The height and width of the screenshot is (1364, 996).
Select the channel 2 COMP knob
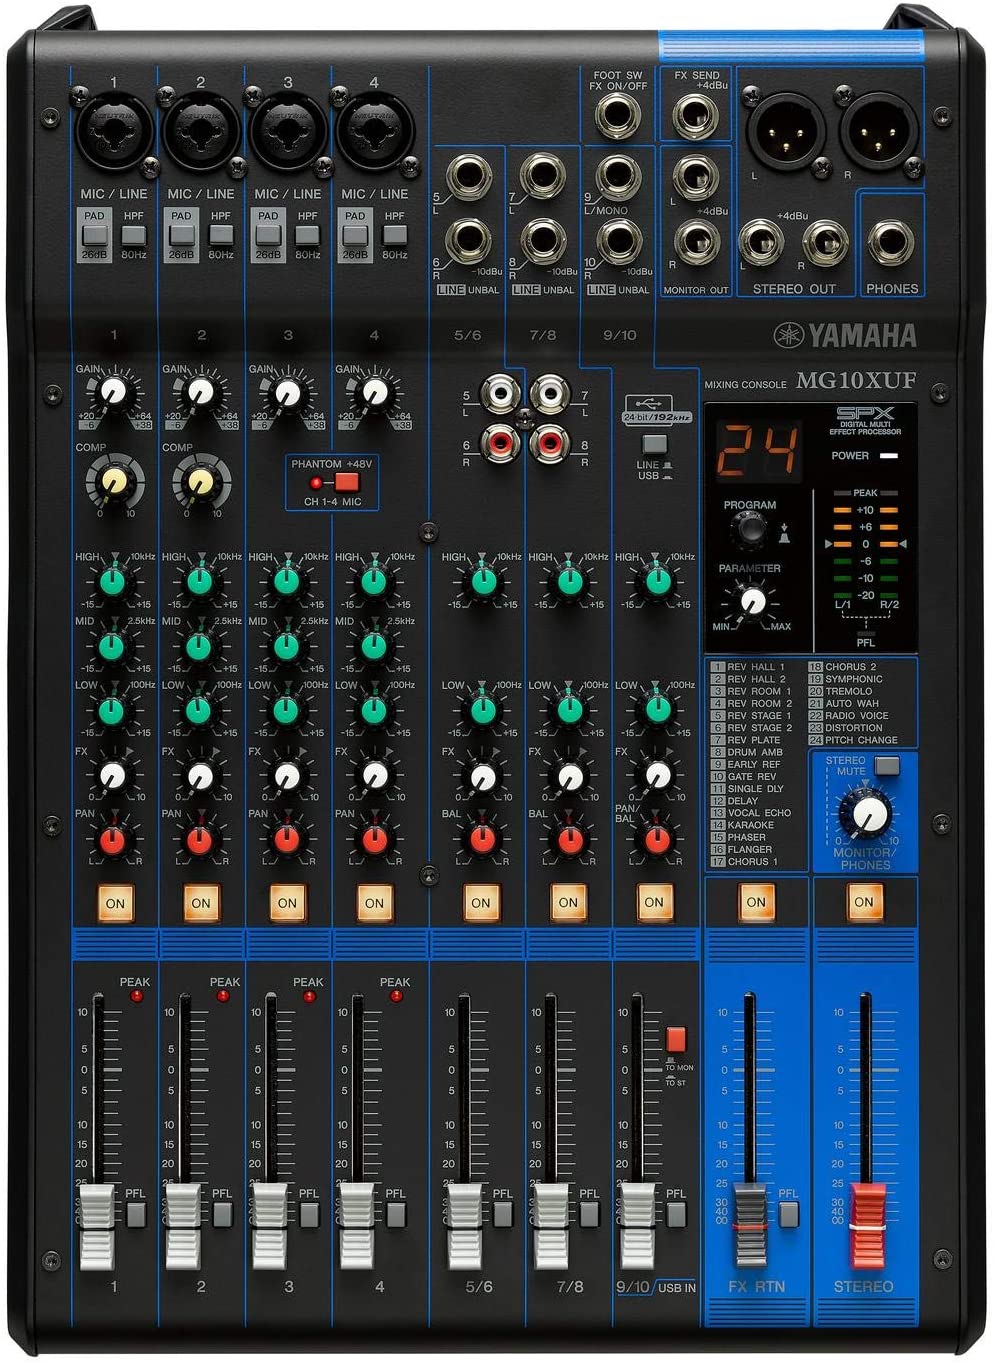200,483
